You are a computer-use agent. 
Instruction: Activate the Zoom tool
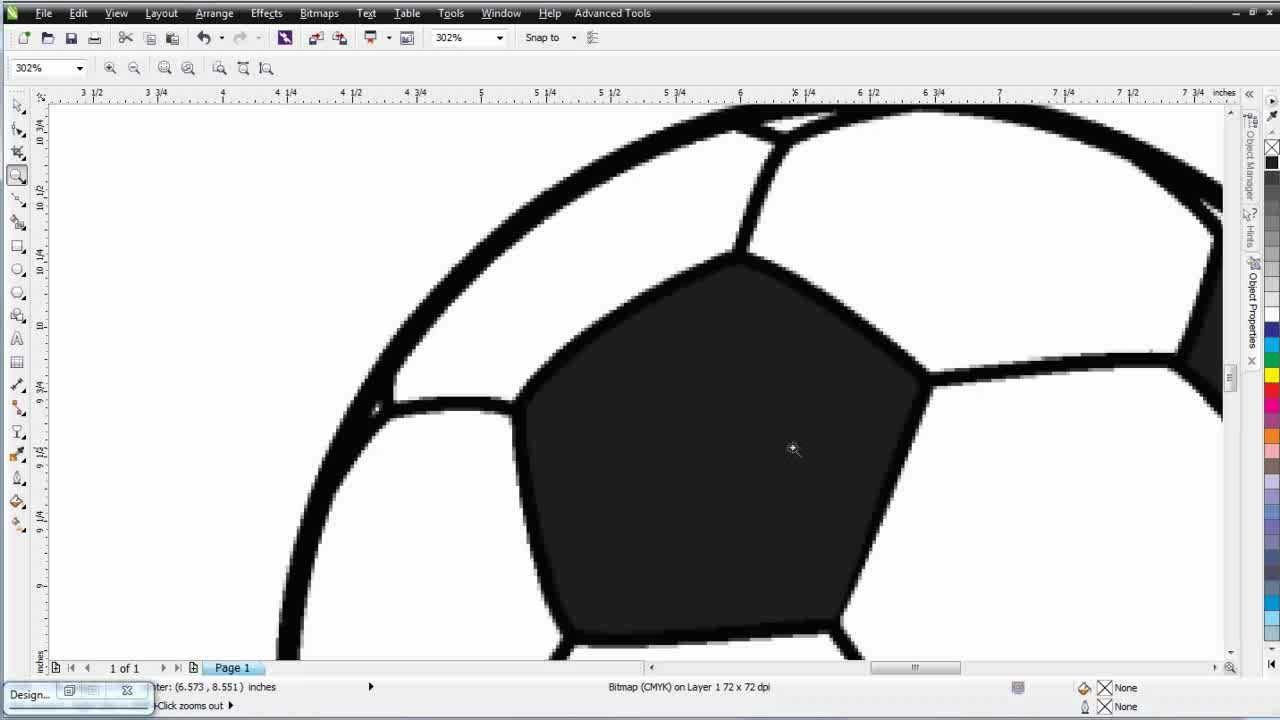point(17,173)
